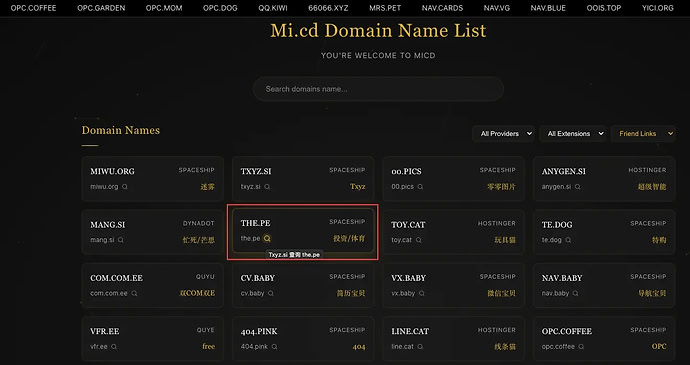The height and width of the screenshot is (365, 690).
Task: Click the MIWU.ORG card title
Action: click(112, 171)
